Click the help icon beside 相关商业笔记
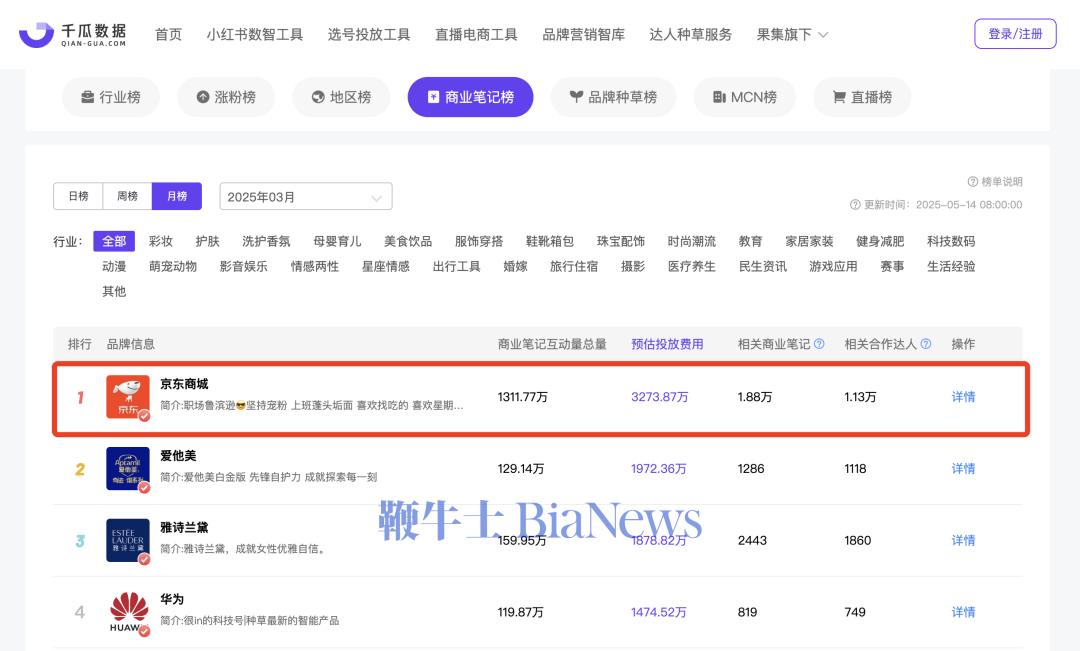This screenshot has width=1080, height=651. 819,344
